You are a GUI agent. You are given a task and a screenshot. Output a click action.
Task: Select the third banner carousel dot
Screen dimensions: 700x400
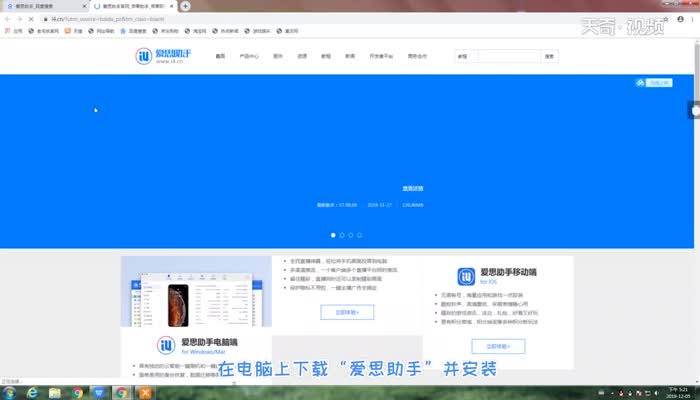351,235
